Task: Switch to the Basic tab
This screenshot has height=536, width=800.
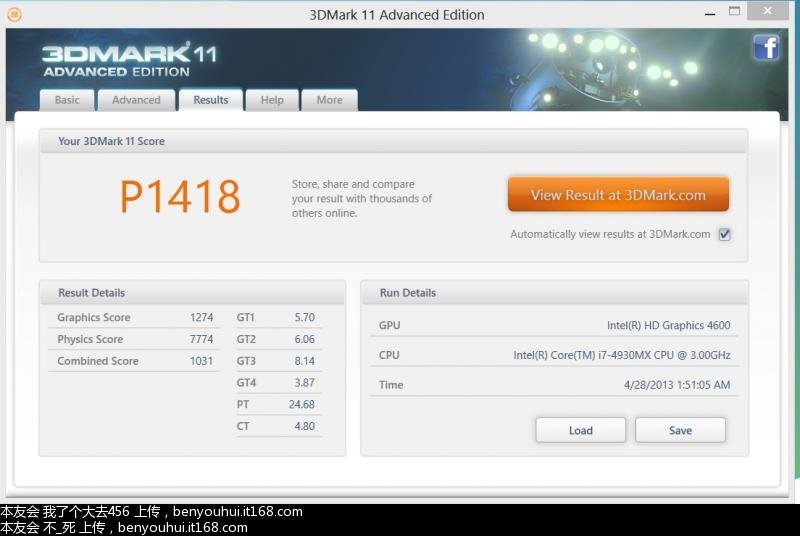Action: [67, 100]
